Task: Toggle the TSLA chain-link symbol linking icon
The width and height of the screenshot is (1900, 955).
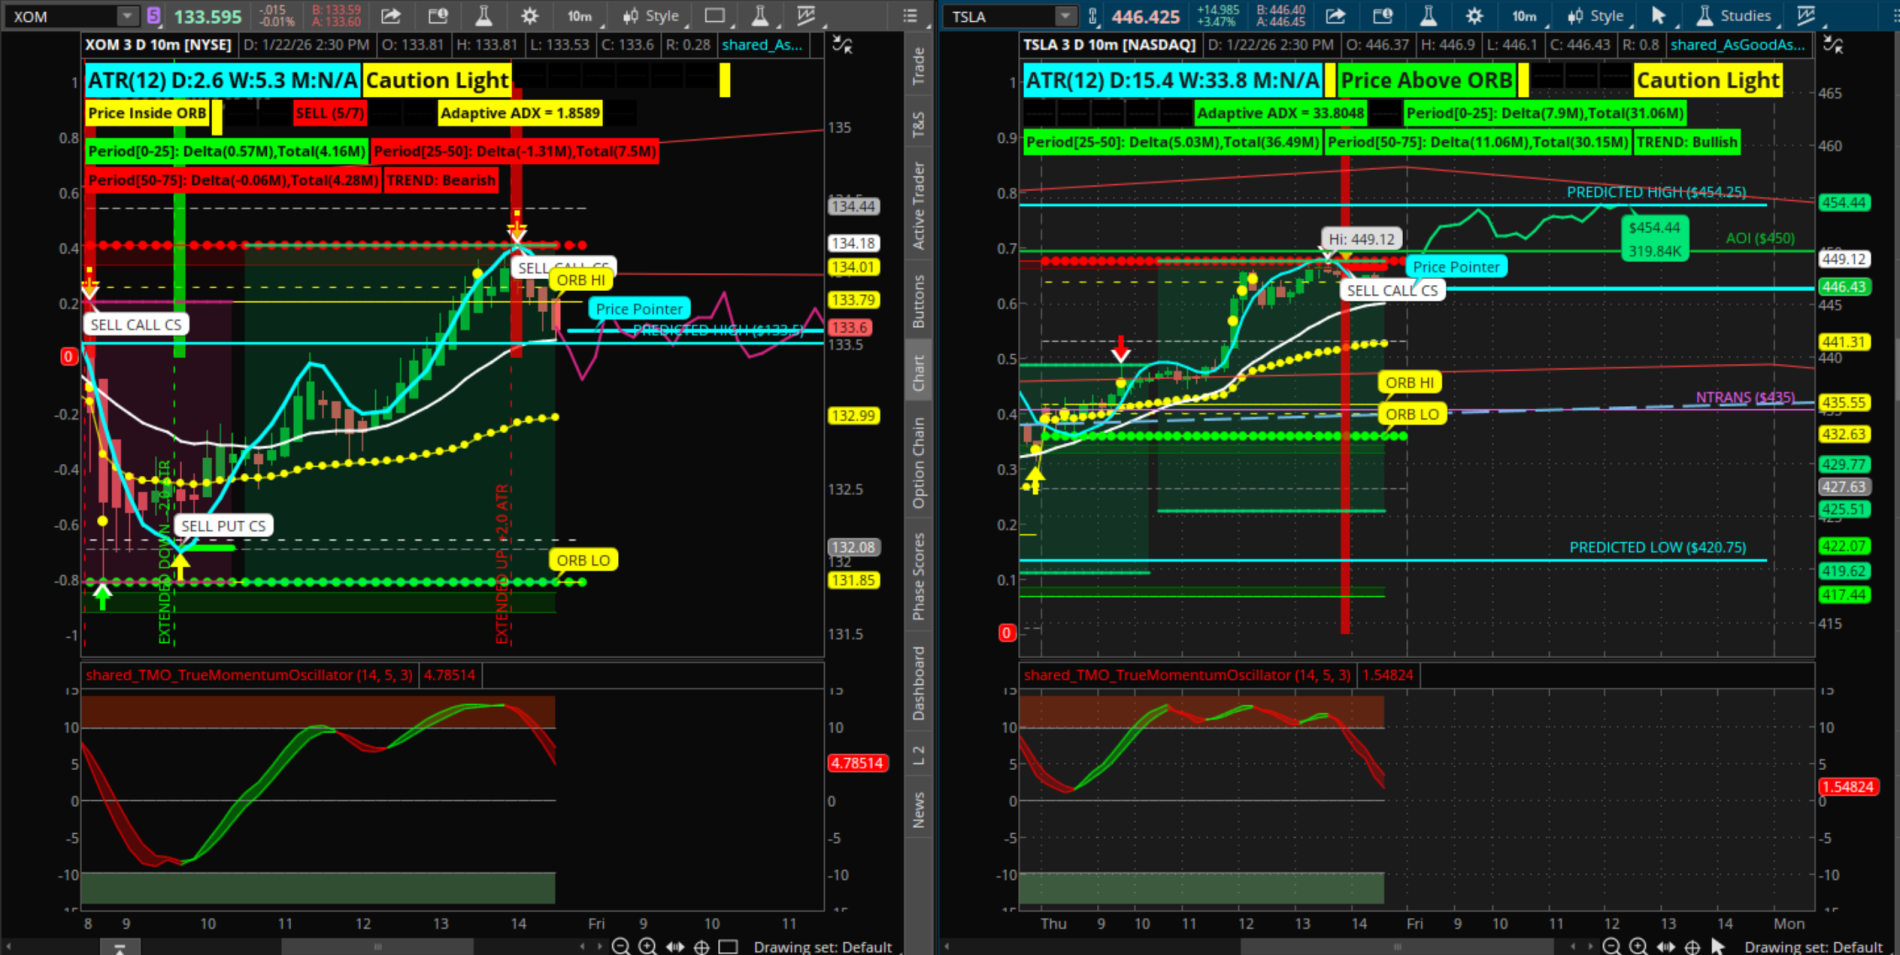Action: point(1093,16)
